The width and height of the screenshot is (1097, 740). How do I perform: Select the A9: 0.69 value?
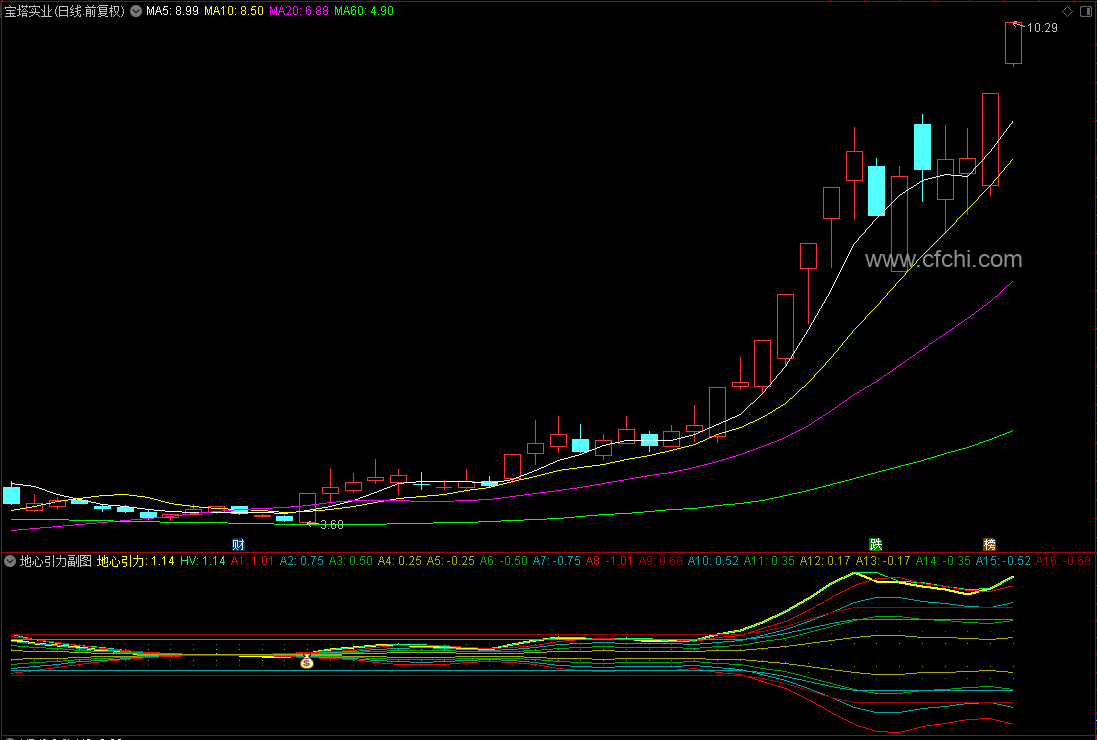660,561
